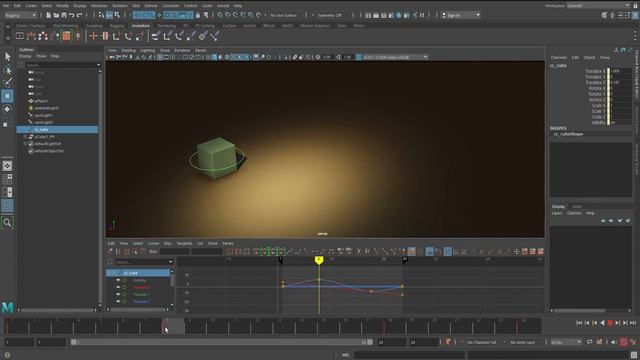Click the No Live Surface field
Screen dimensions: 640x360
[x=284, y=15]
